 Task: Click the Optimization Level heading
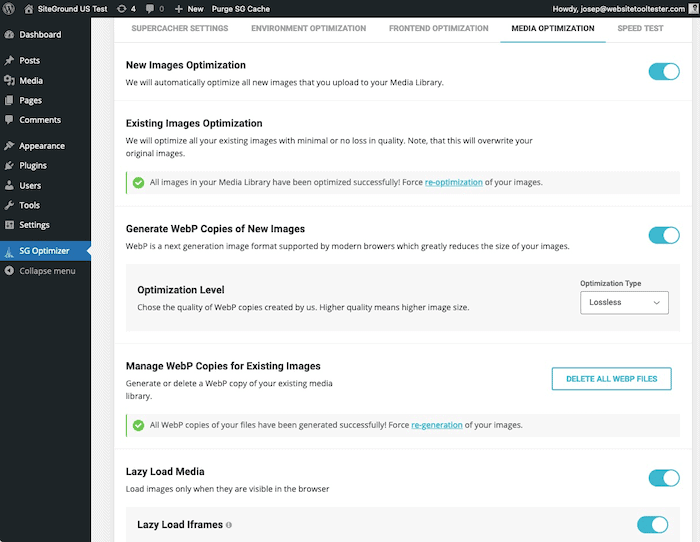pos(181,290)
